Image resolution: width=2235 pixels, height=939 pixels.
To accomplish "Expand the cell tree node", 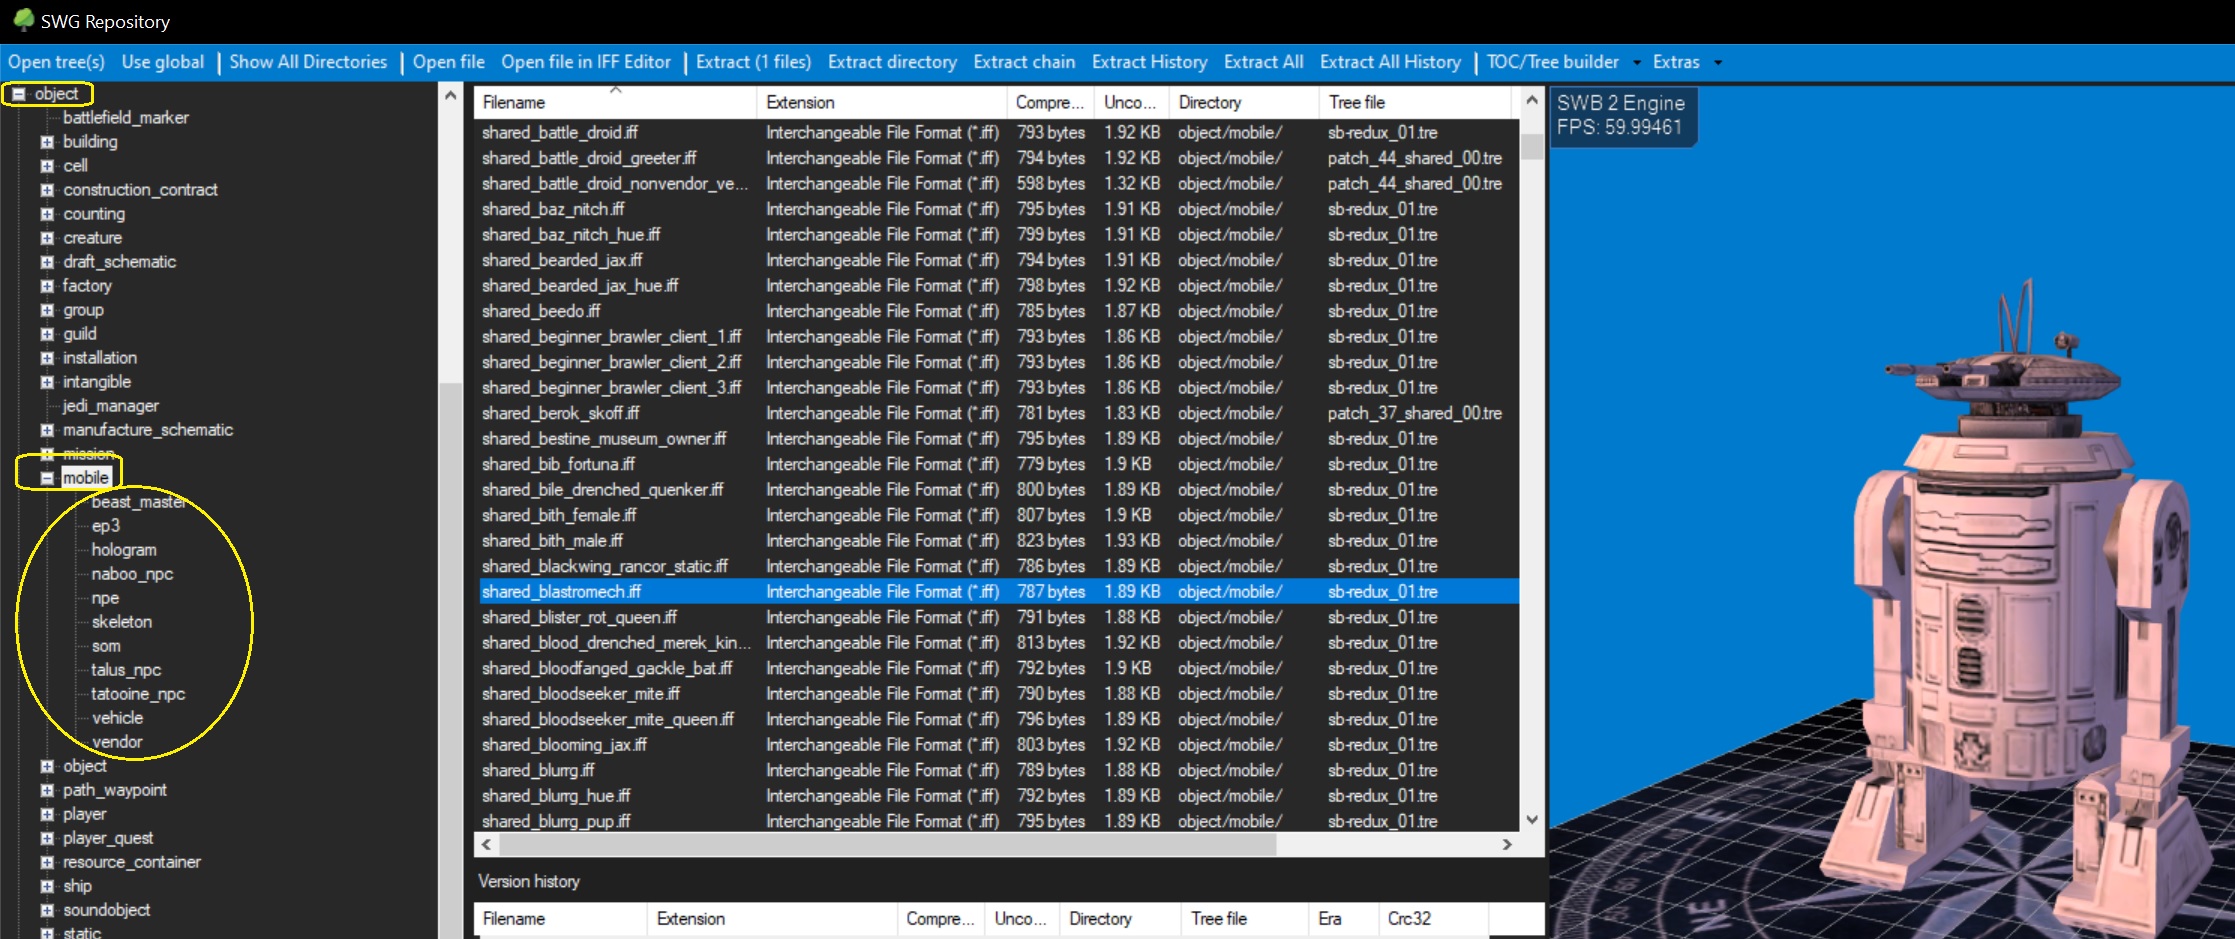I will pyautogui.click(x=47, y=166).
